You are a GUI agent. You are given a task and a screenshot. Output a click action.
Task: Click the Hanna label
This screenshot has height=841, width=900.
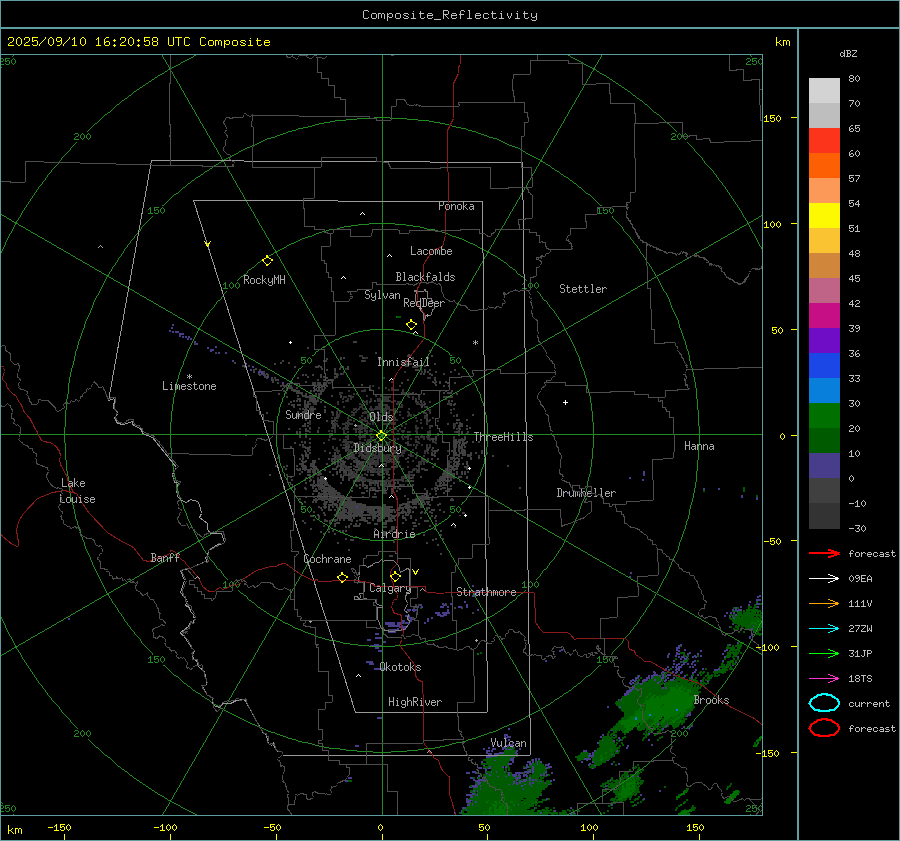(699, 446)
